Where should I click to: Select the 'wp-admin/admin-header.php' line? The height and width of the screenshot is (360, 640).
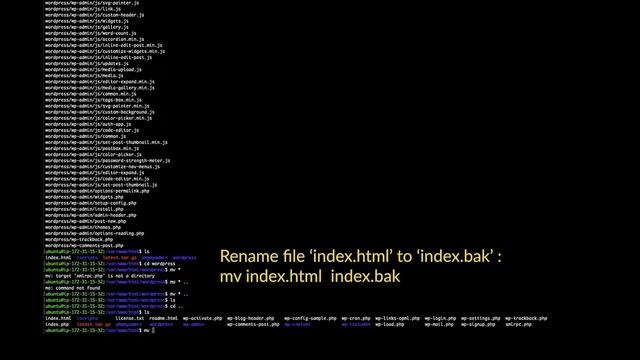(91, 215)
